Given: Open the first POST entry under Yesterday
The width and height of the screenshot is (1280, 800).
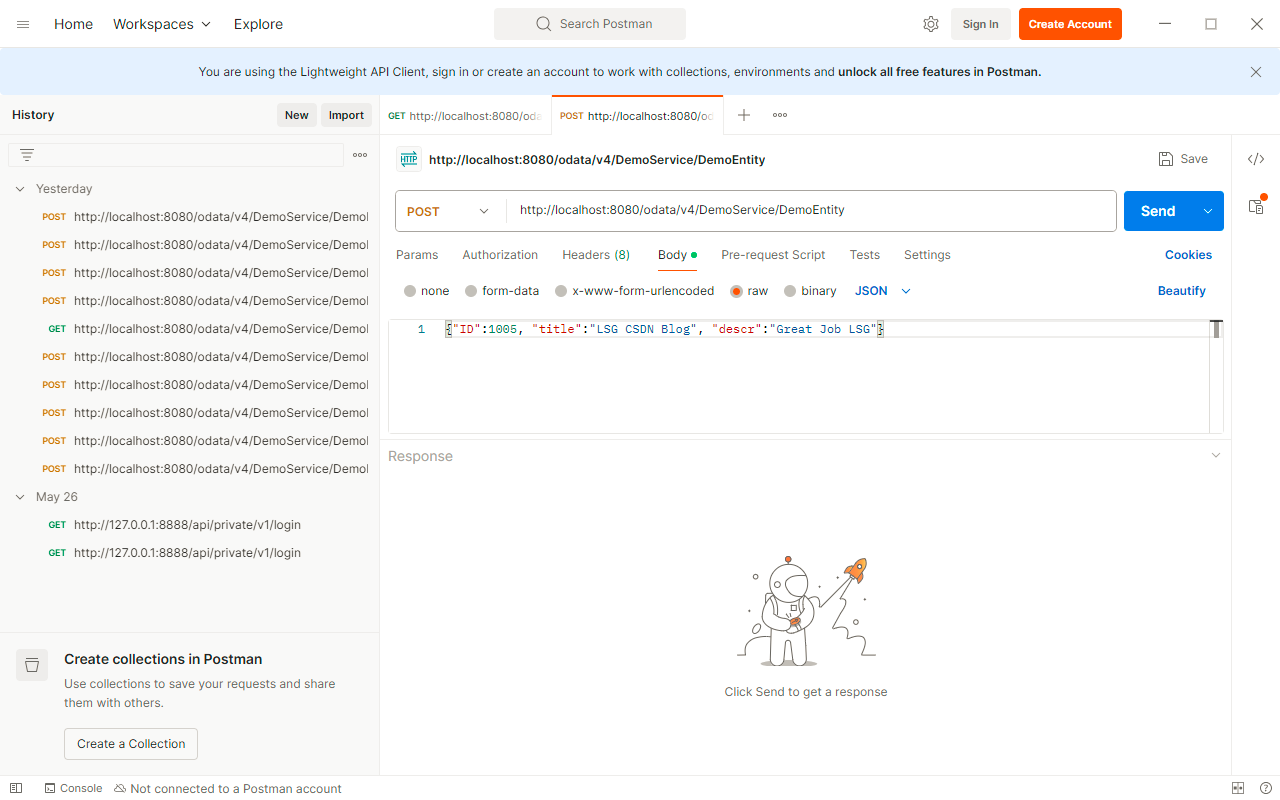Looking at the screenshot, I should pos(206,217).
